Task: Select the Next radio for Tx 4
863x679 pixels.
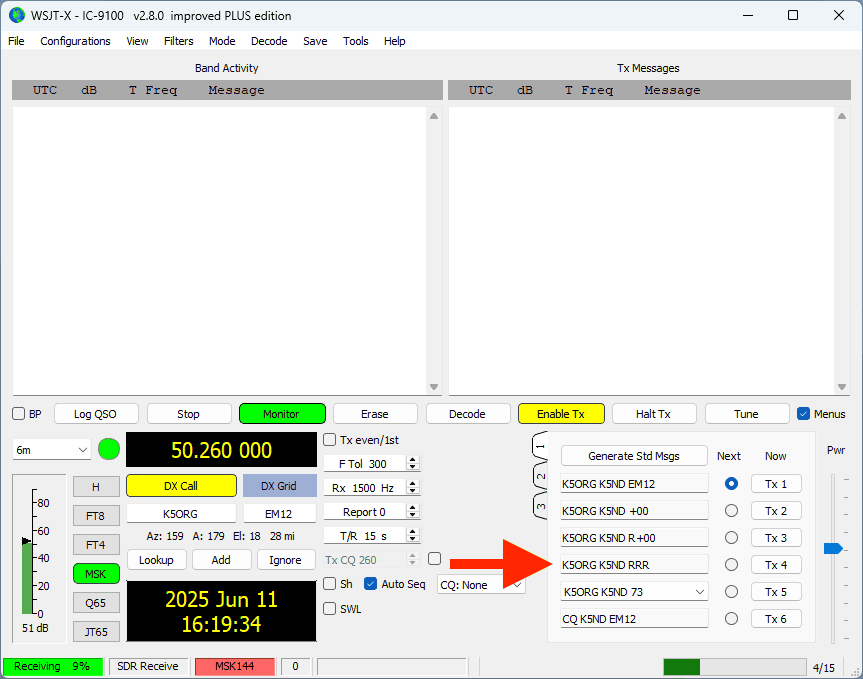Action: [x=732, y=565]
